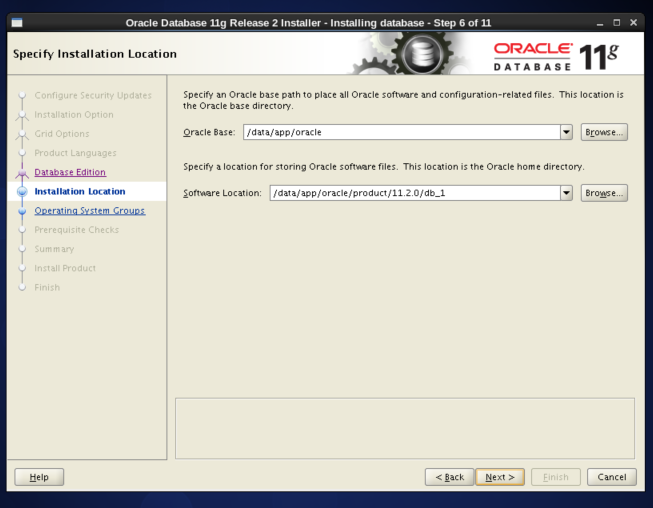Open the Operating System Groups step
Screen dimensions: 653x508
click(x=89, y=211)
